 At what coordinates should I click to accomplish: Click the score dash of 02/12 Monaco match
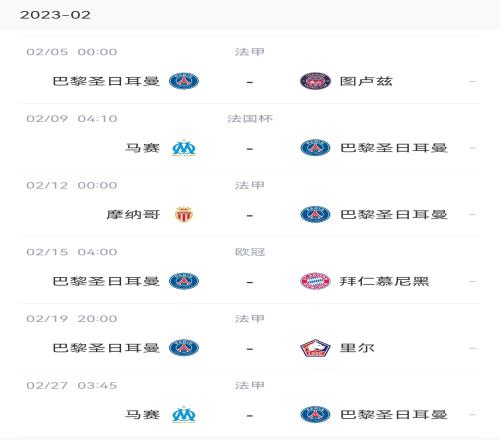tap(250, 215)
